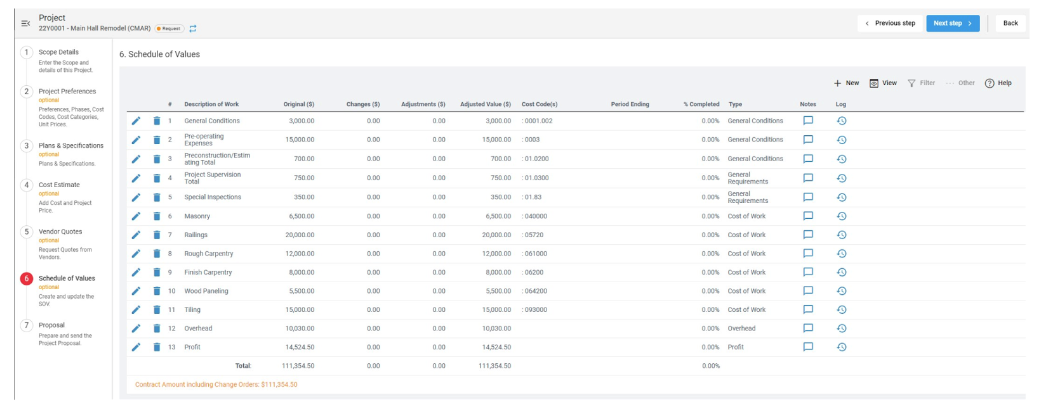Click the Back button
Screen dimensions: 1038x412
click(1010, 23)
